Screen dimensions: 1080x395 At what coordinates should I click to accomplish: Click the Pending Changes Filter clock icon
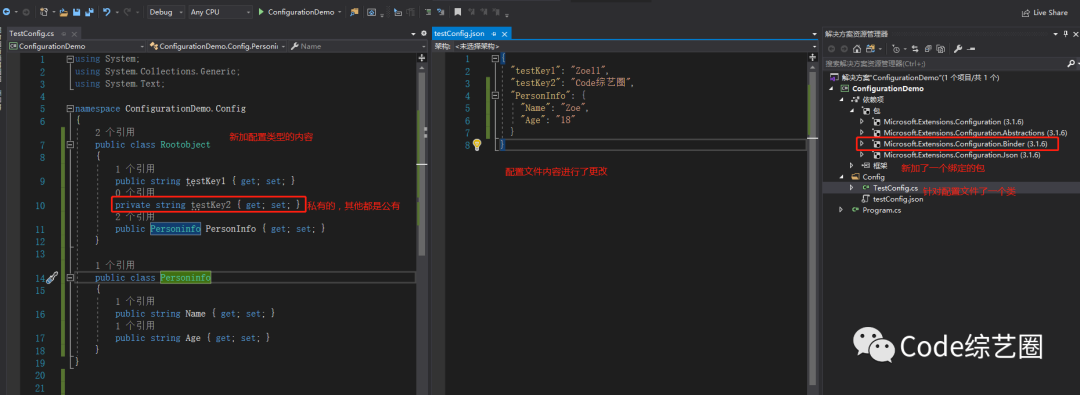(x=896, y=49)
